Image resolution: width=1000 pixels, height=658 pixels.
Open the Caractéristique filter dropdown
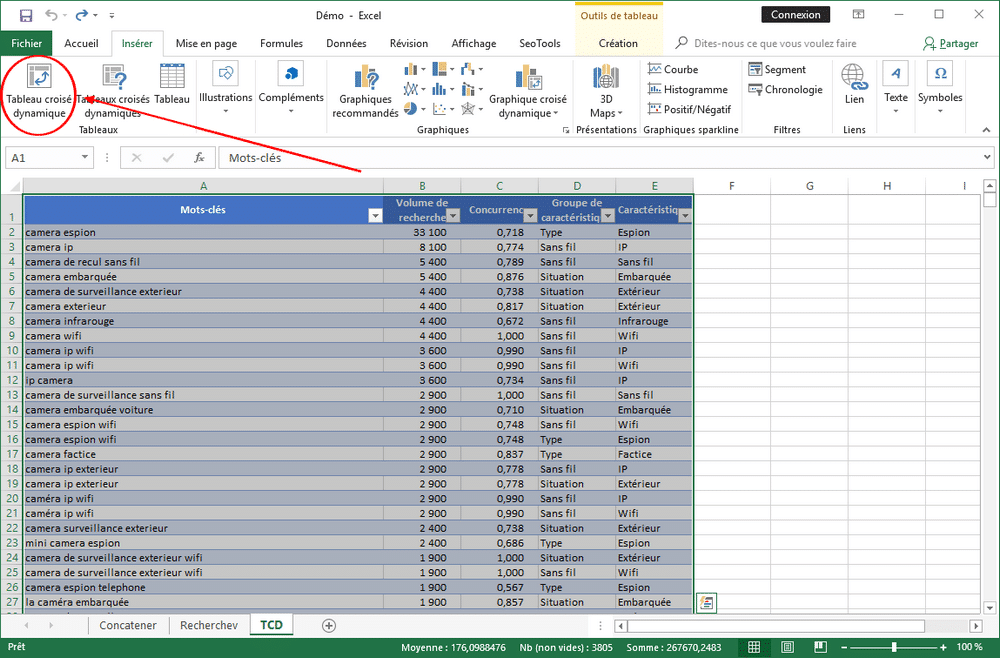(x=685, y=216)
